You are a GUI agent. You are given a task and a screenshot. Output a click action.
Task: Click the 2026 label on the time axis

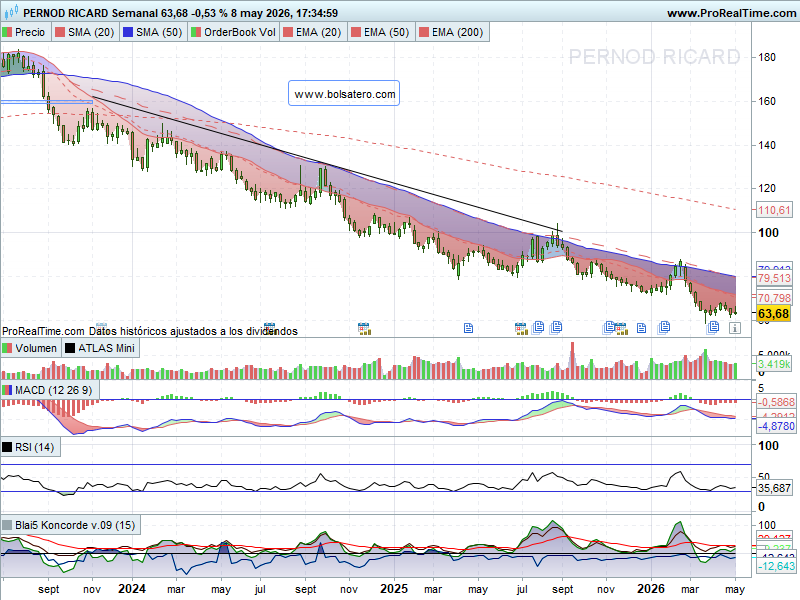[651, 589]
